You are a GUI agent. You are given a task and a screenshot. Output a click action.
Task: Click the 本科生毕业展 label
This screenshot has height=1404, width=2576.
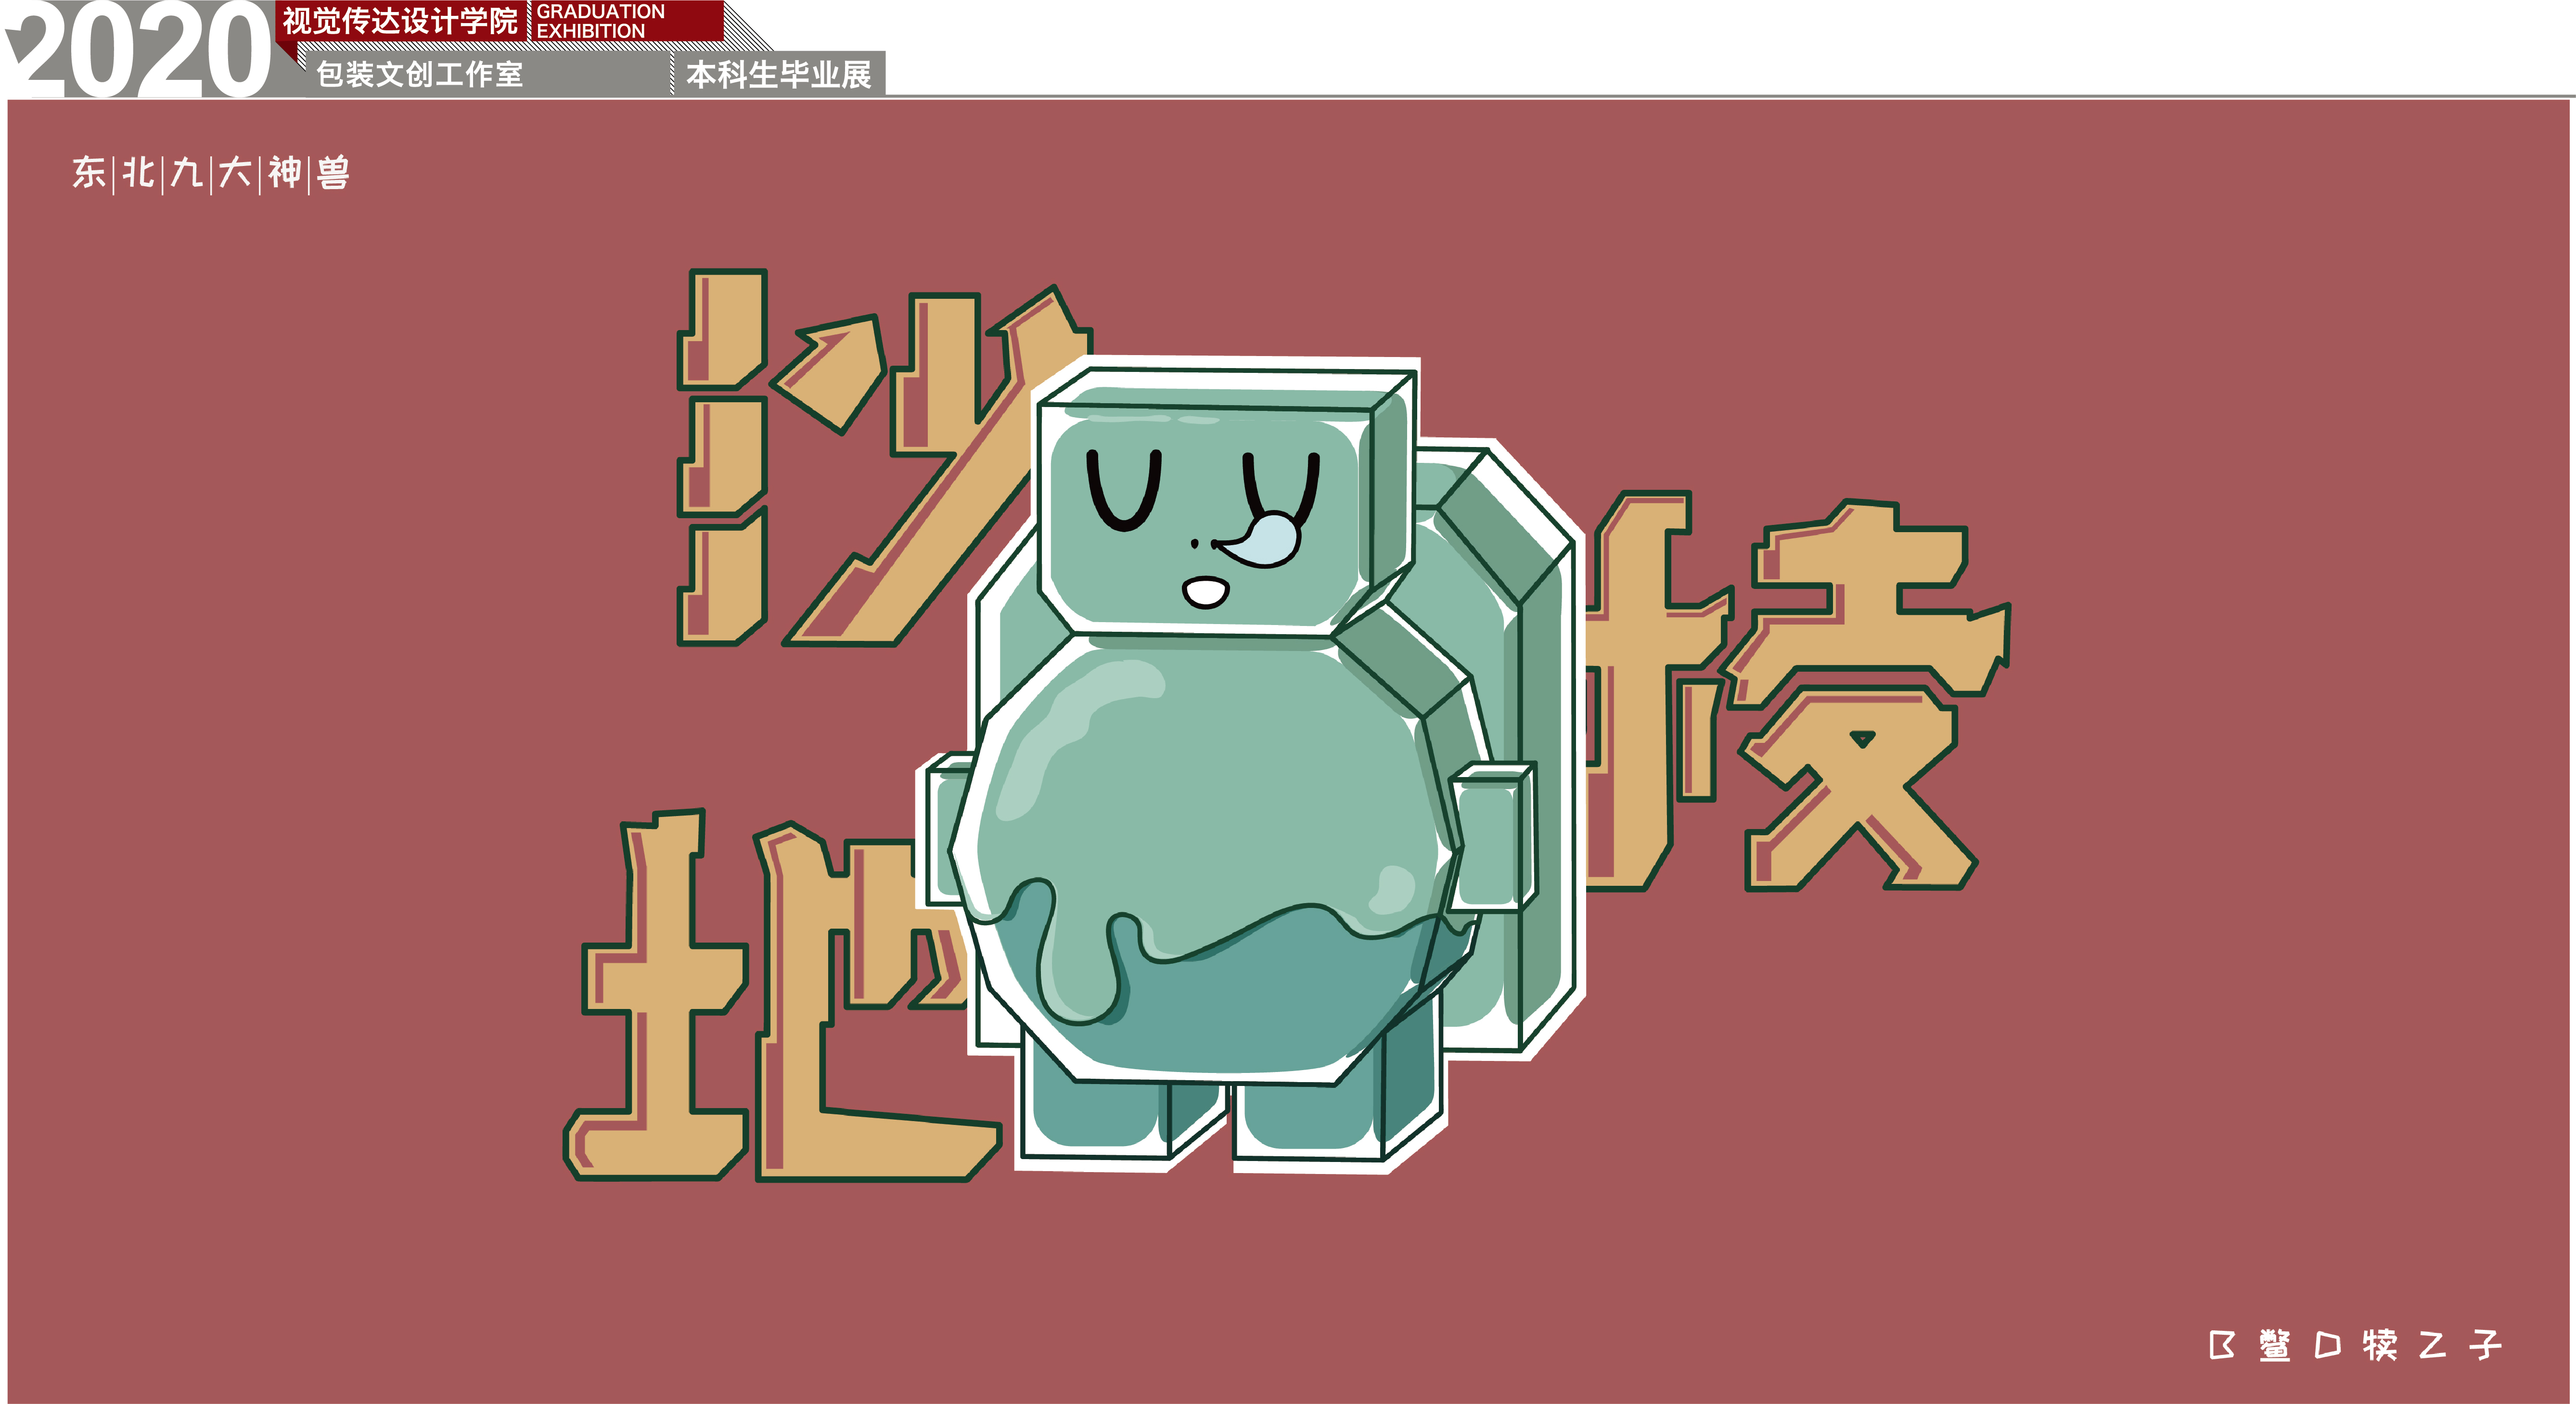778,74
